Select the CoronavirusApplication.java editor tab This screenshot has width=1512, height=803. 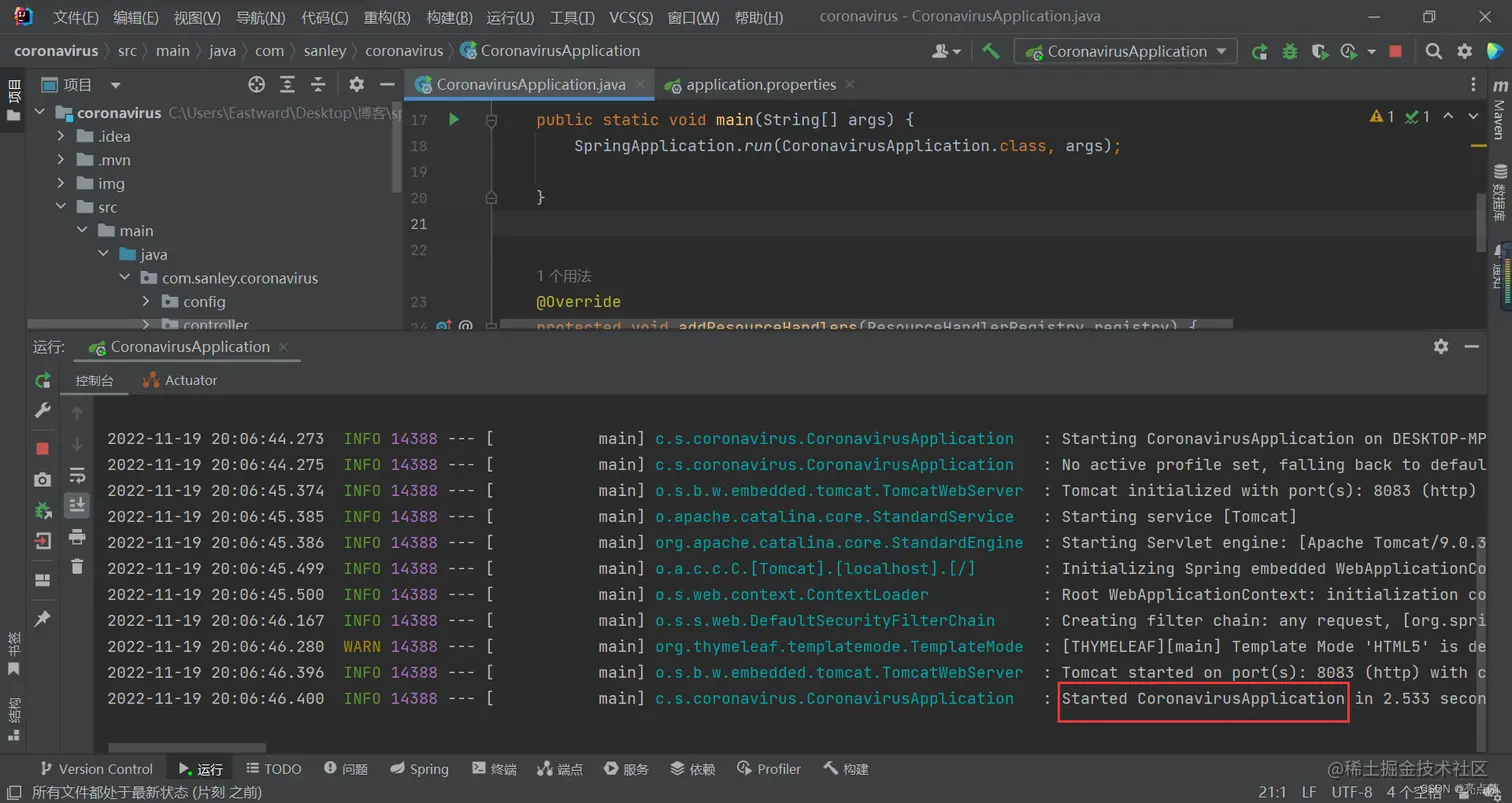pyautogui.click(x=530, y=85)
